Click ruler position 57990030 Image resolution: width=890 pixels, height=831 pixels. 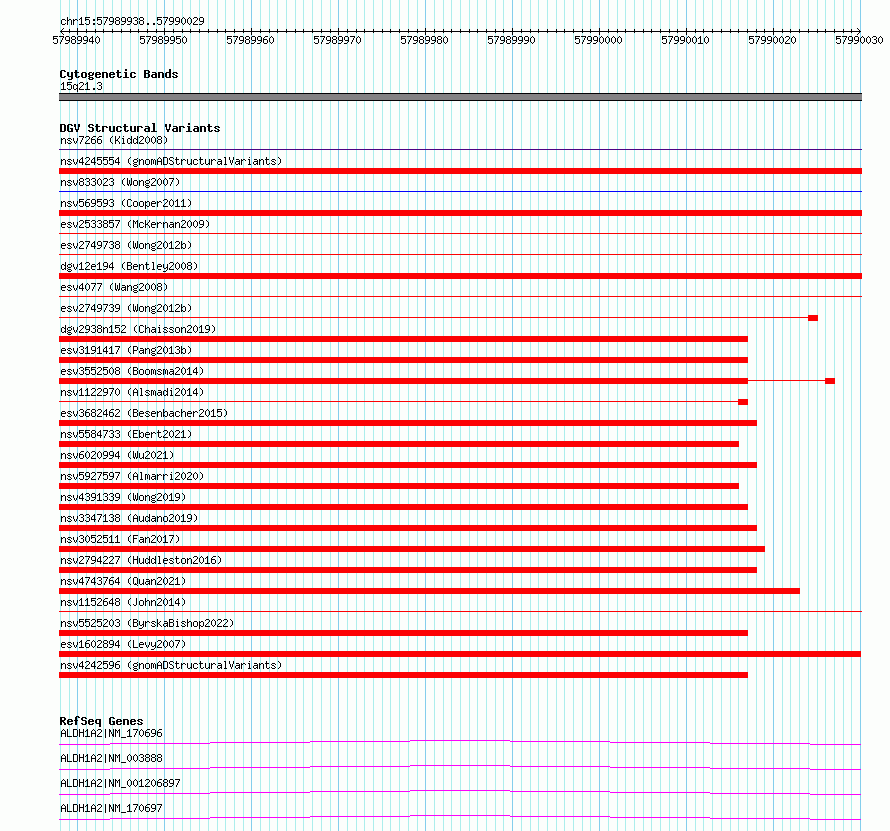pyautogui.click(x=859, y=40)
